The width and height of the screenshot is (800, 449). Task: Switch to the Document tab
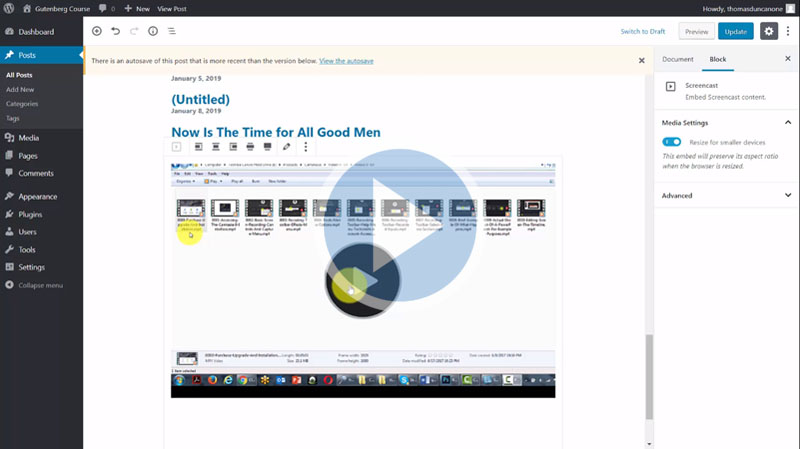(x=677, y=60)
